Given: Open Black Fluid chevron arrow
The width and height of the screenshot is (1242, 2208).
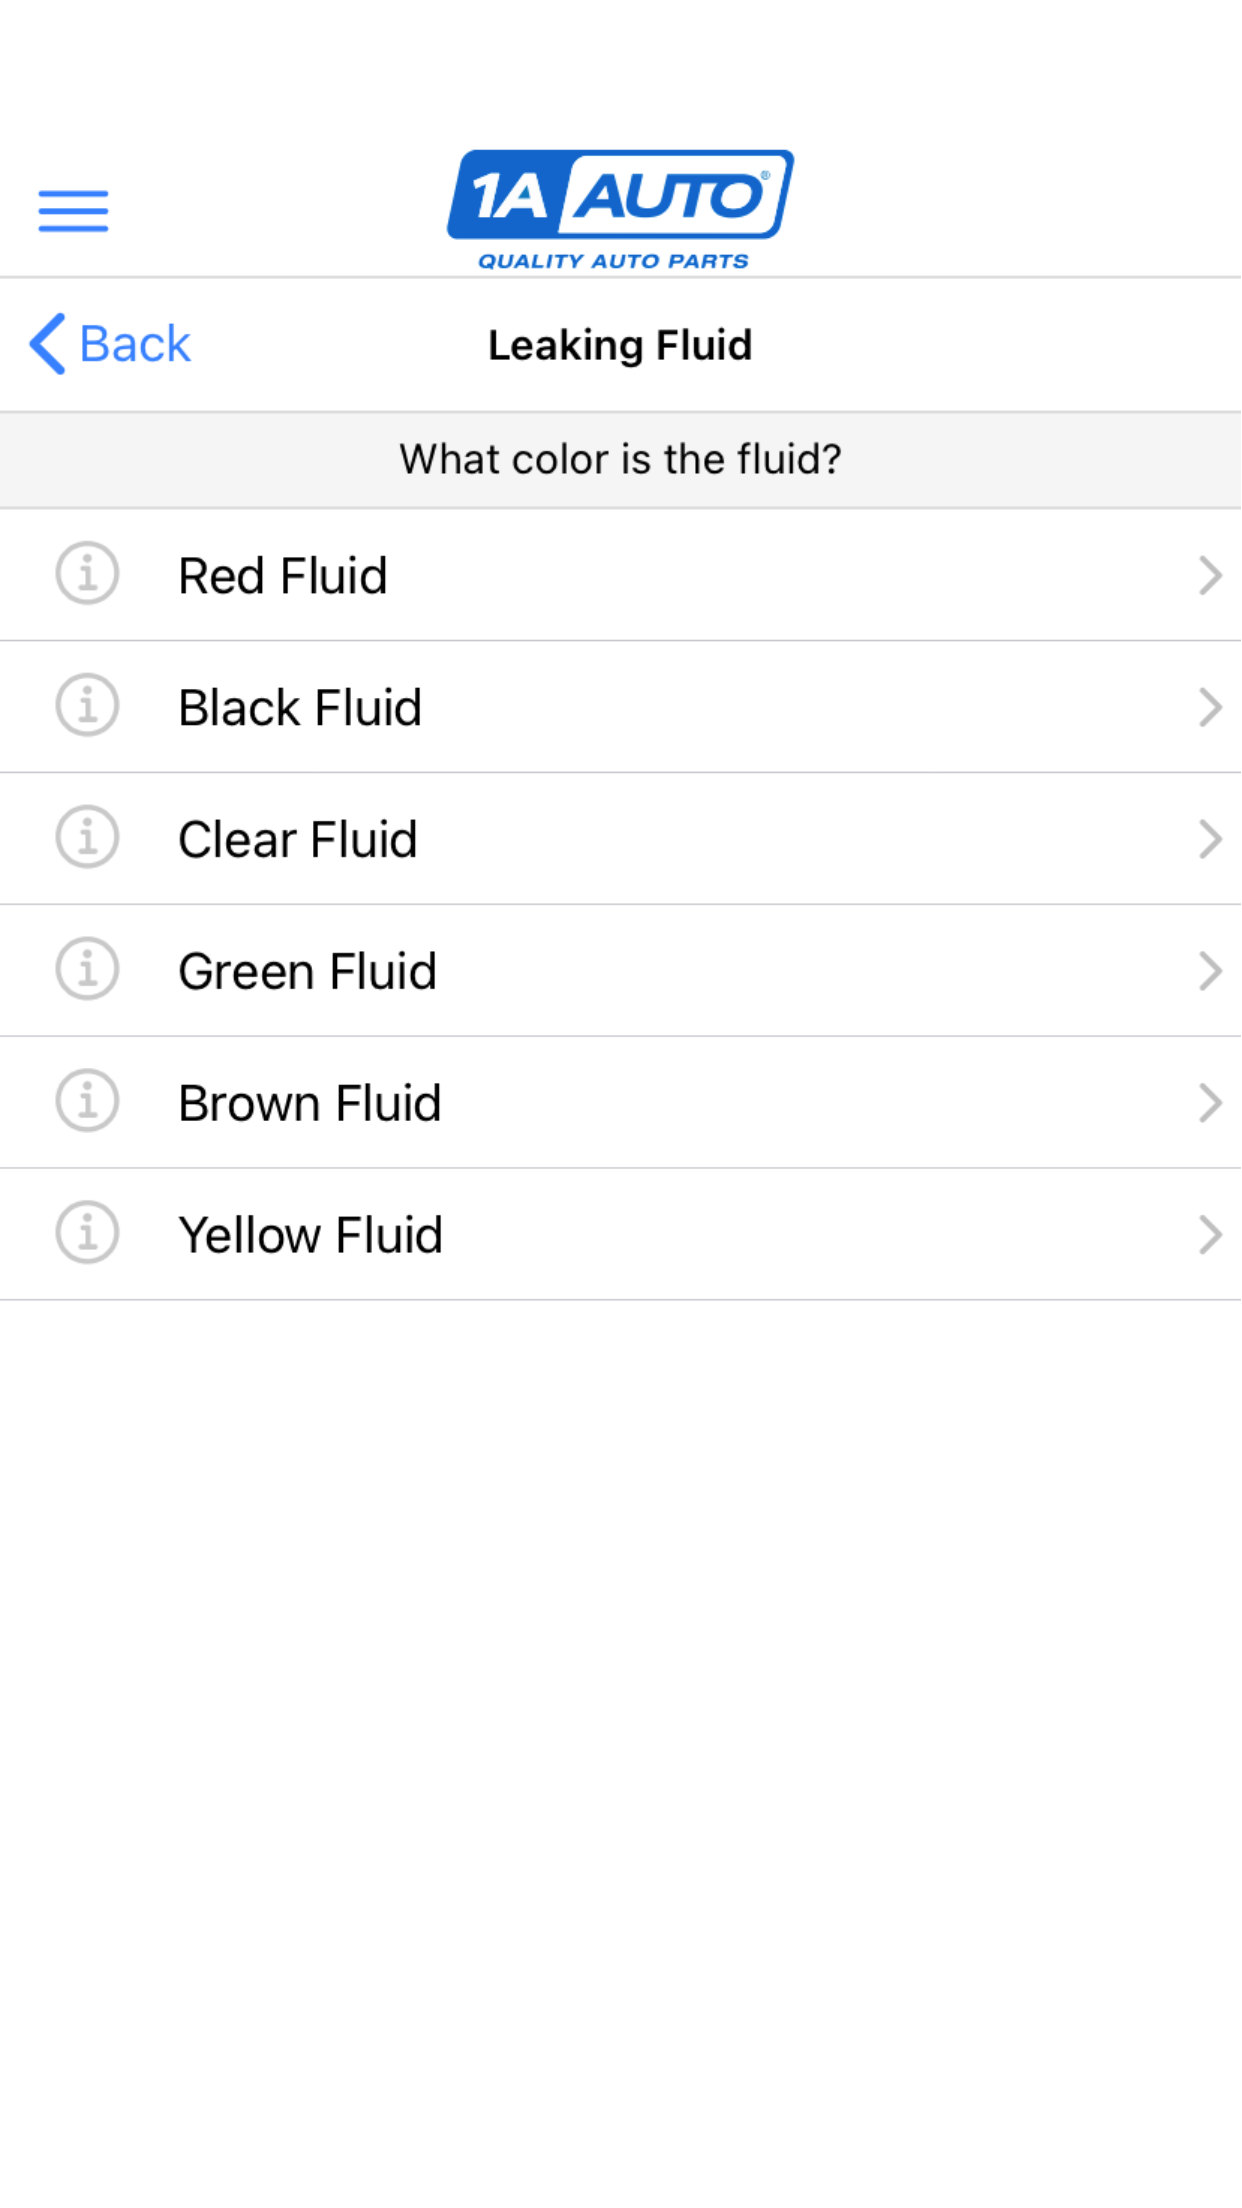Looking at the screenshot, I should click(1209, 708).
